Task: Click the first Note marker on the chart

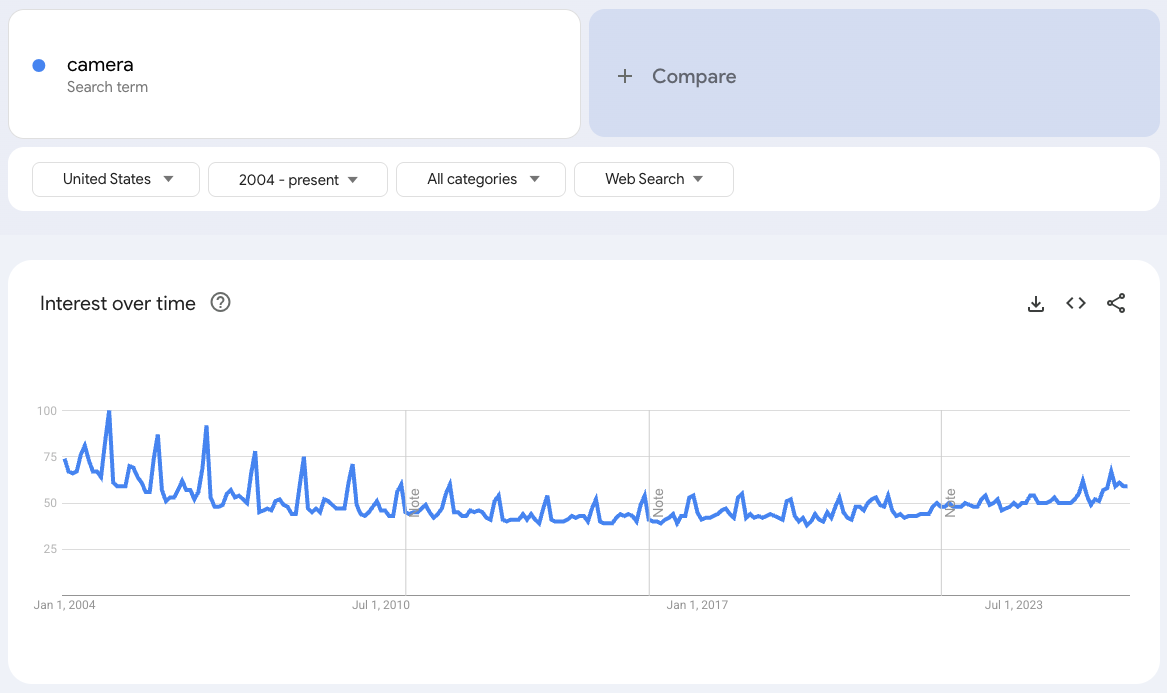Action: (x=413, y=502)
